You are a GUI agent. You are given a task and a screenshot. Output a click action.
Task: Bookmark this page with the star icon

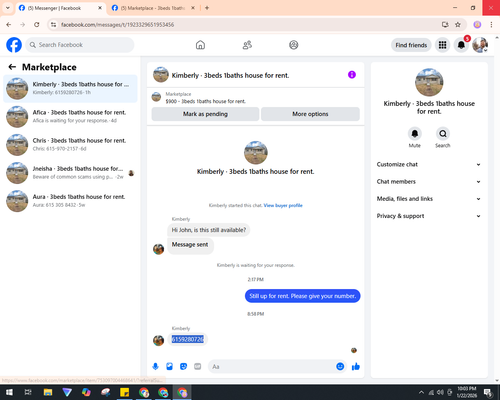pos(458,25)
